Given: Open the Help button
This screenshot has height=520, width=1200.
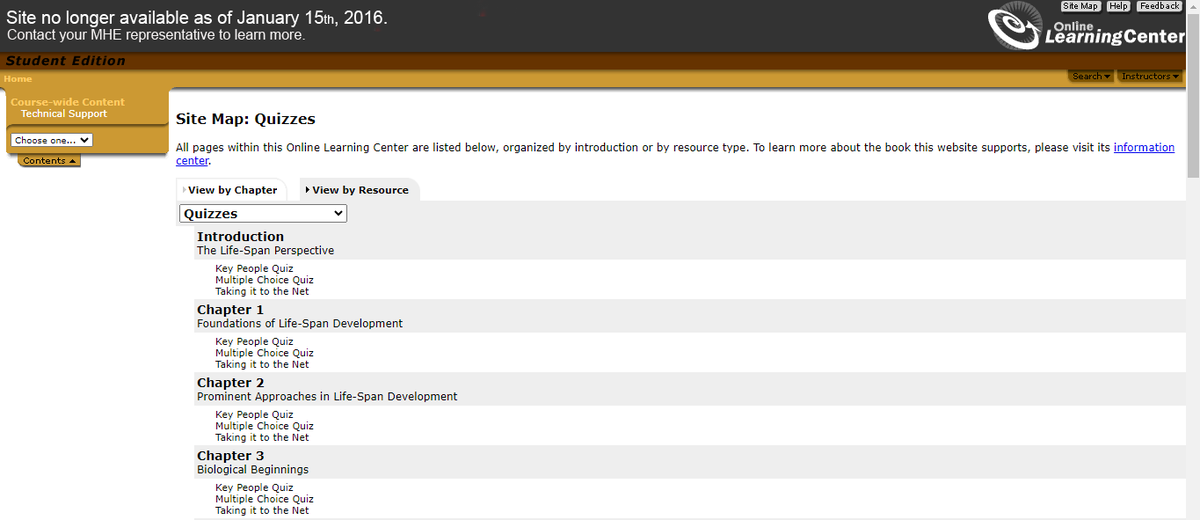Looking at the screenshot, I should (1118, 6).
